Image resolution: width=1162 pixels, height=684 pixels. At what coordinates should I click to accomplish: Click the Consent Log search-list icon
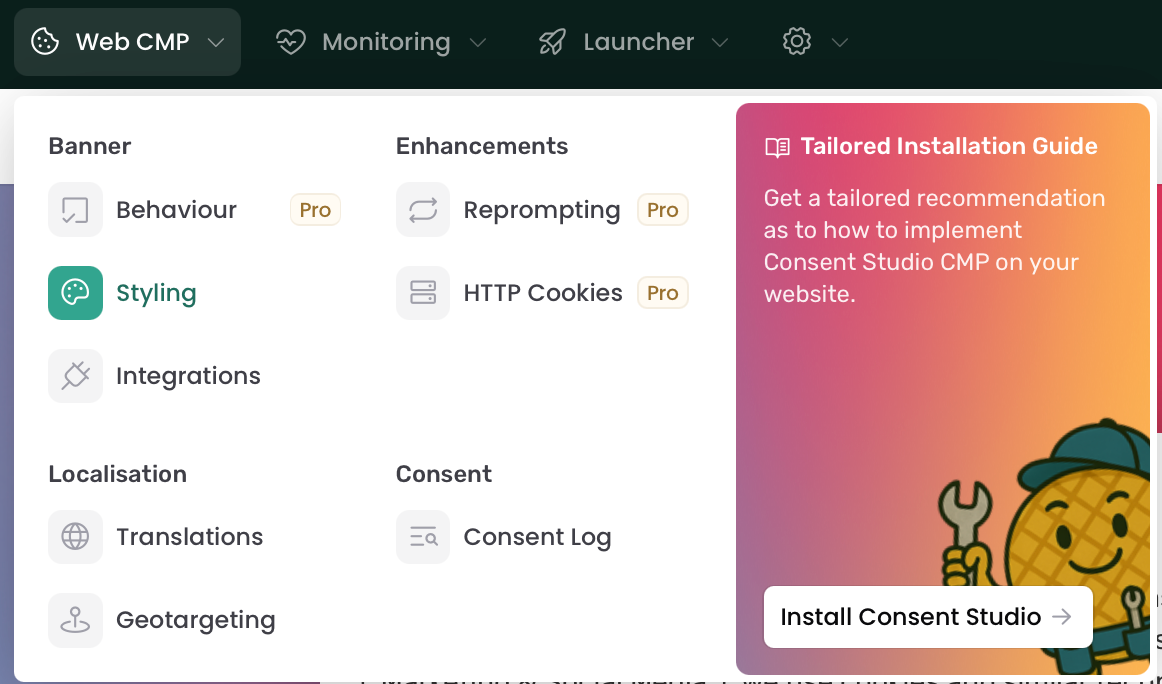[x=423, y=537]
